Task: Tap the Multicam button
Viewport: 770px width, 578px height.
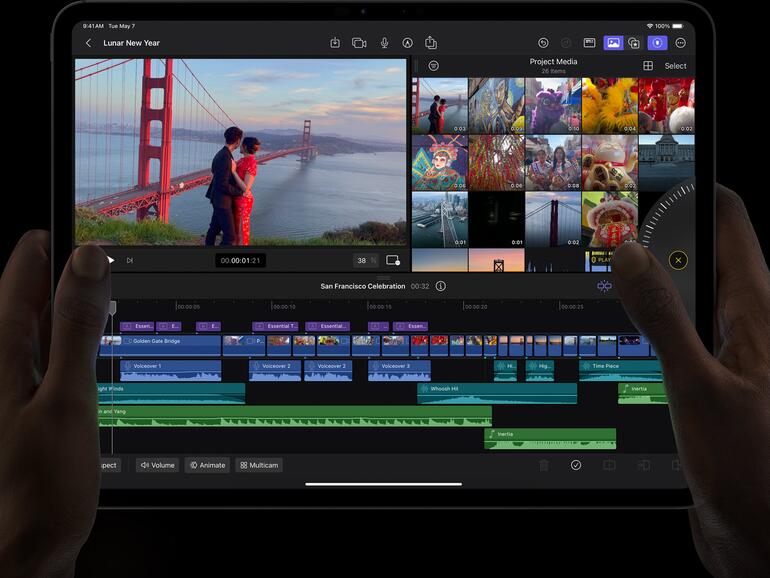Action: point(259,465)
